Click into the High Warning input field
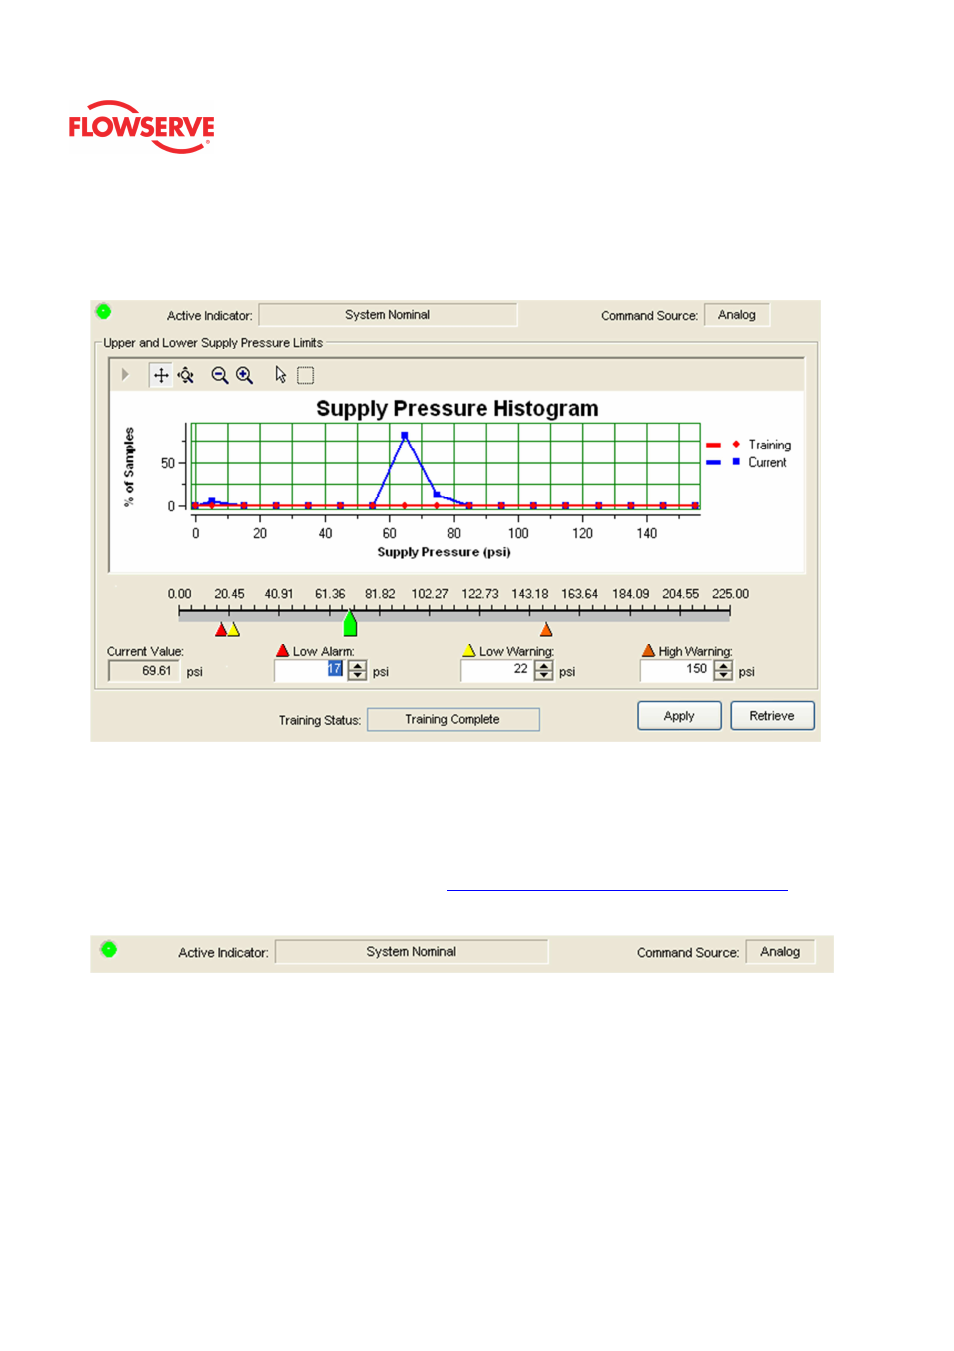This screenshot has width=954, height=1351. tap(676, 670)
